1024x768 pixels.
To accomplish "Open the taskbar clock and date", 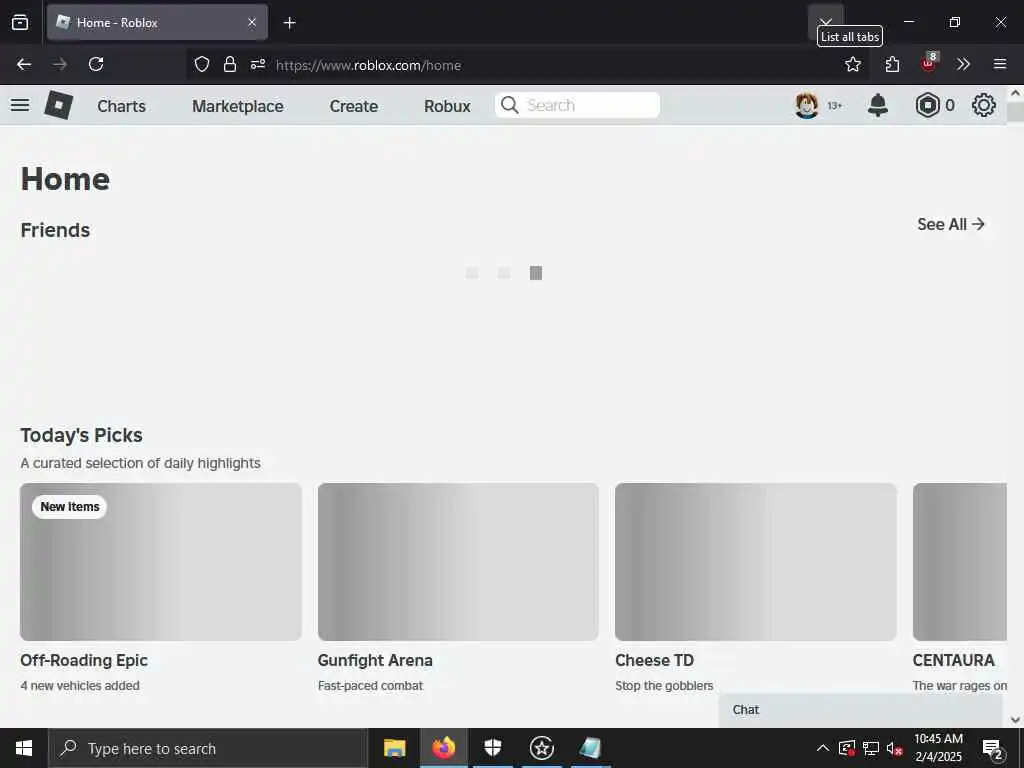I will coord(938,748).
